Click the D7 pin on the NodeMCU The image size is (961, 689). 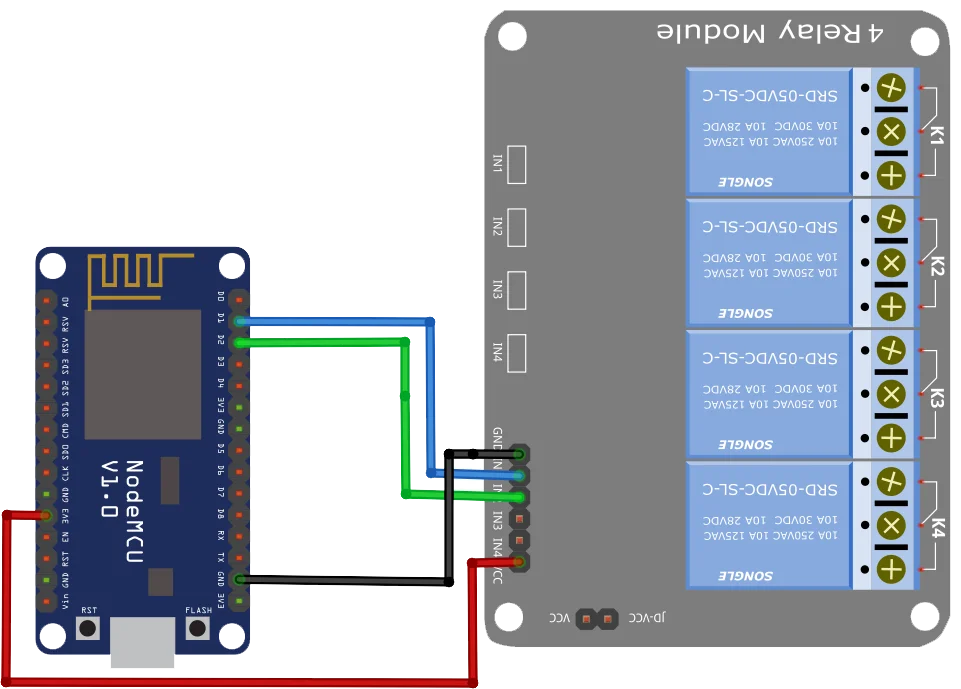click(239, 493)
